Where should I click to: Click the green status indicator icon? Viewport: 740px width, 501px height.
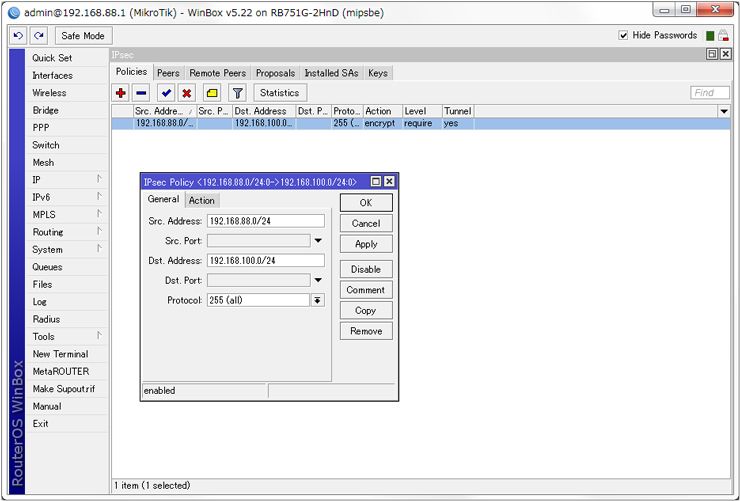[x=710, y=35]
